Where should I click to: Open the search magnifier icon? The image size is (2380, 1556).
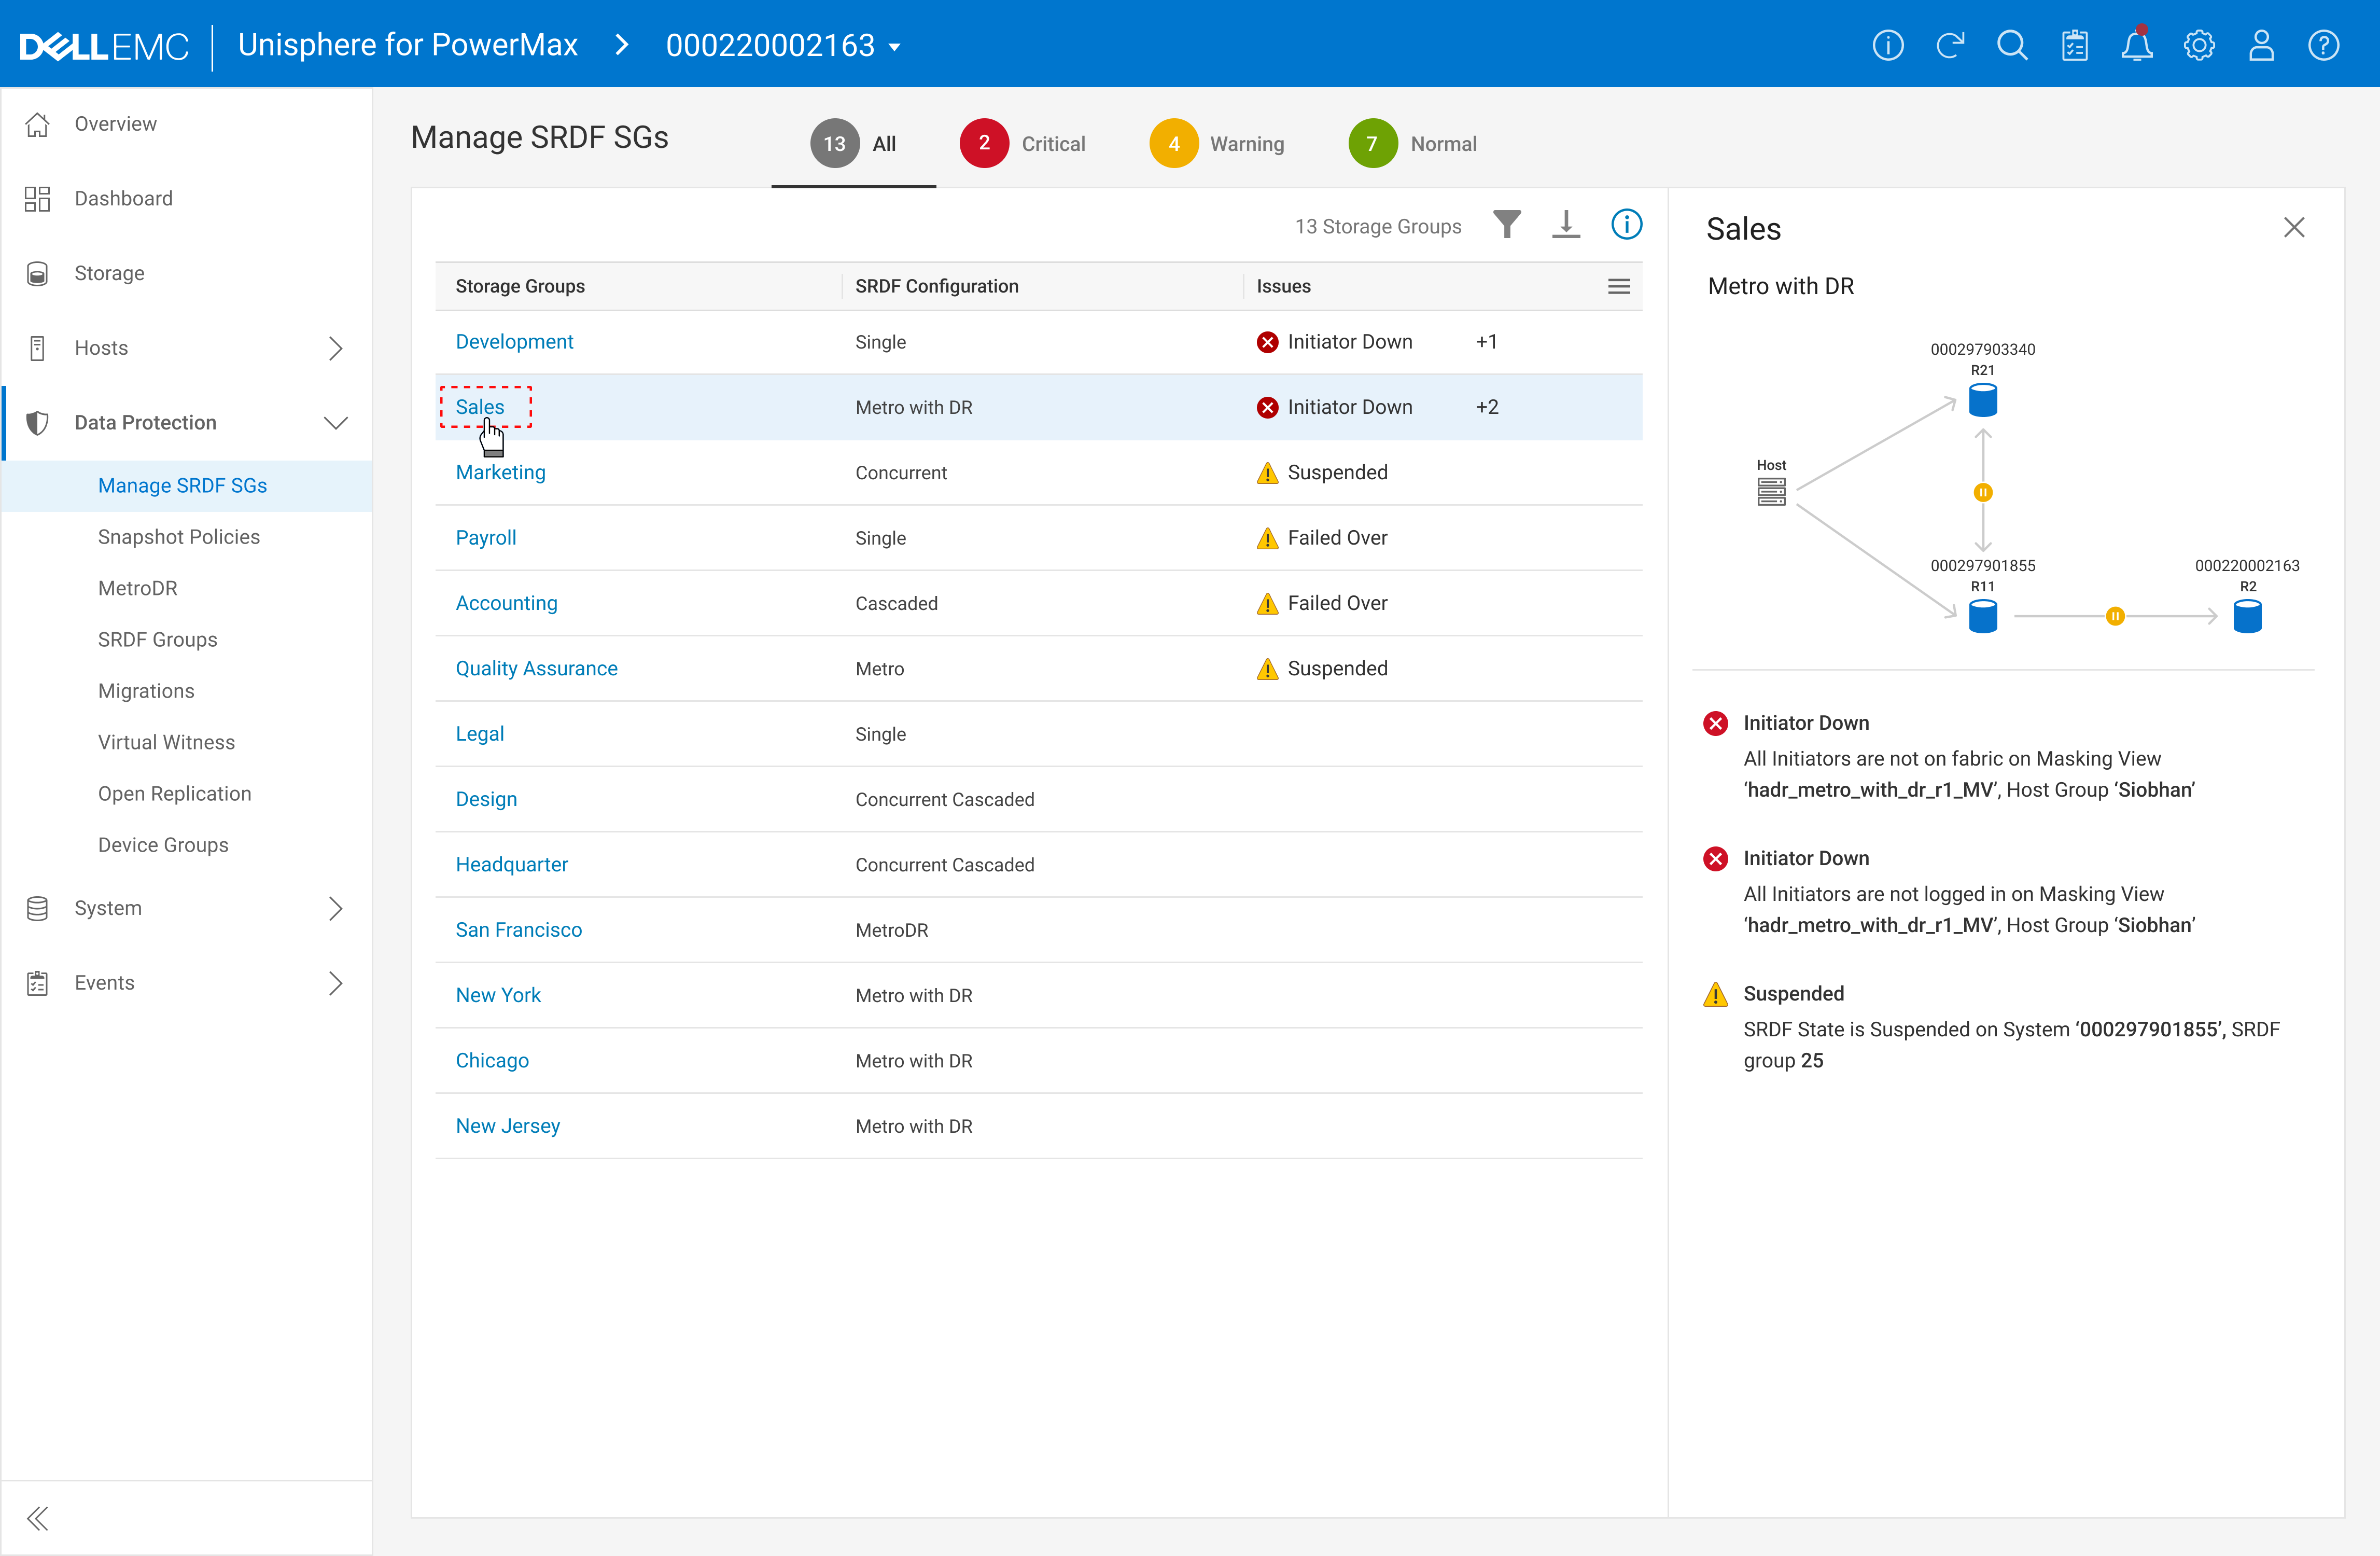(x=2012, y=46)
